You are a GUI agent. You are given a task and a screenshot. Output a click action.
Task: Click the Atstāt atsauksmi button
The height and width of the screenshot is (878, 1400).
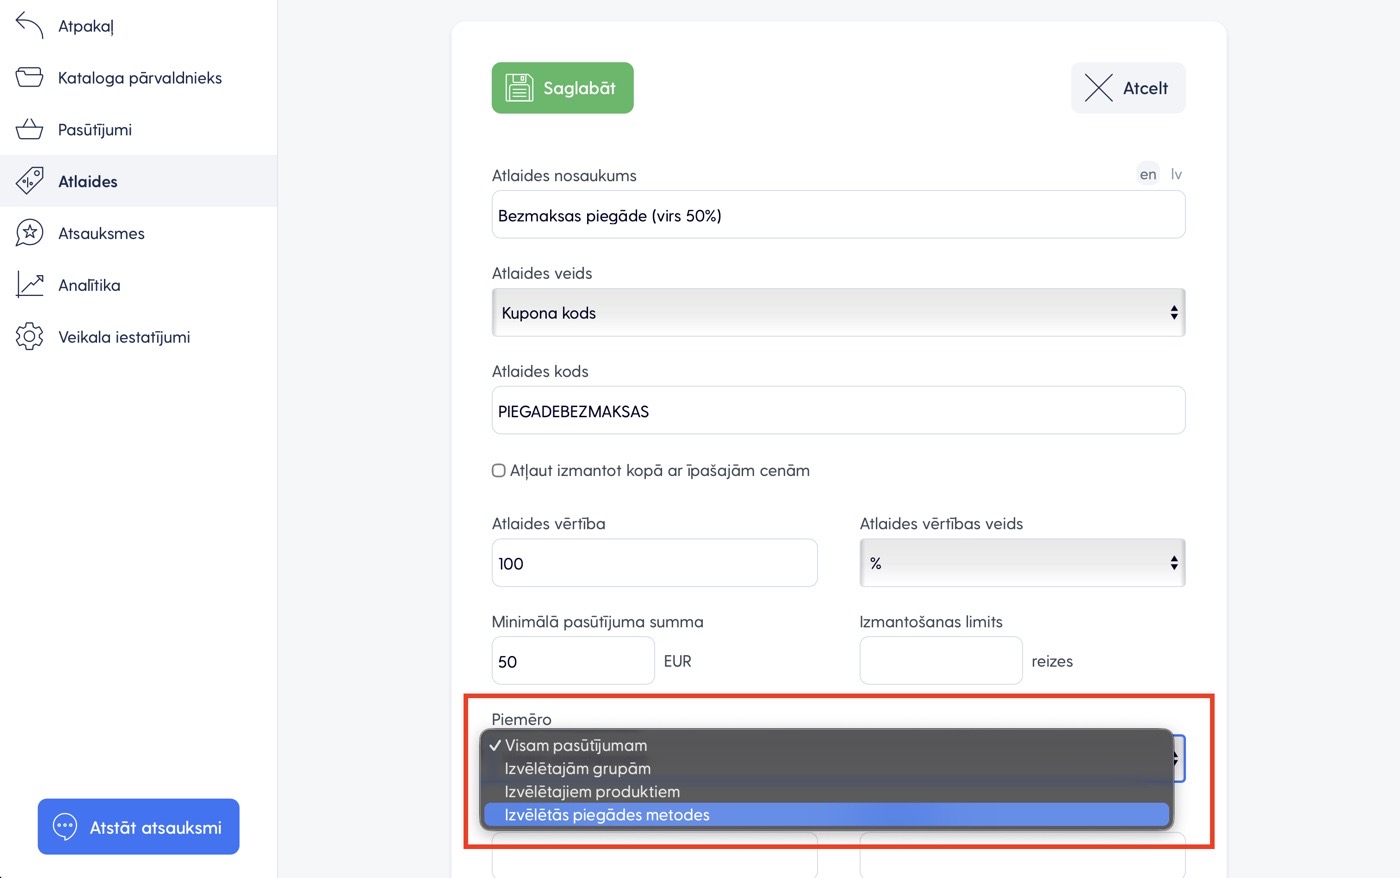pos(139,827)
